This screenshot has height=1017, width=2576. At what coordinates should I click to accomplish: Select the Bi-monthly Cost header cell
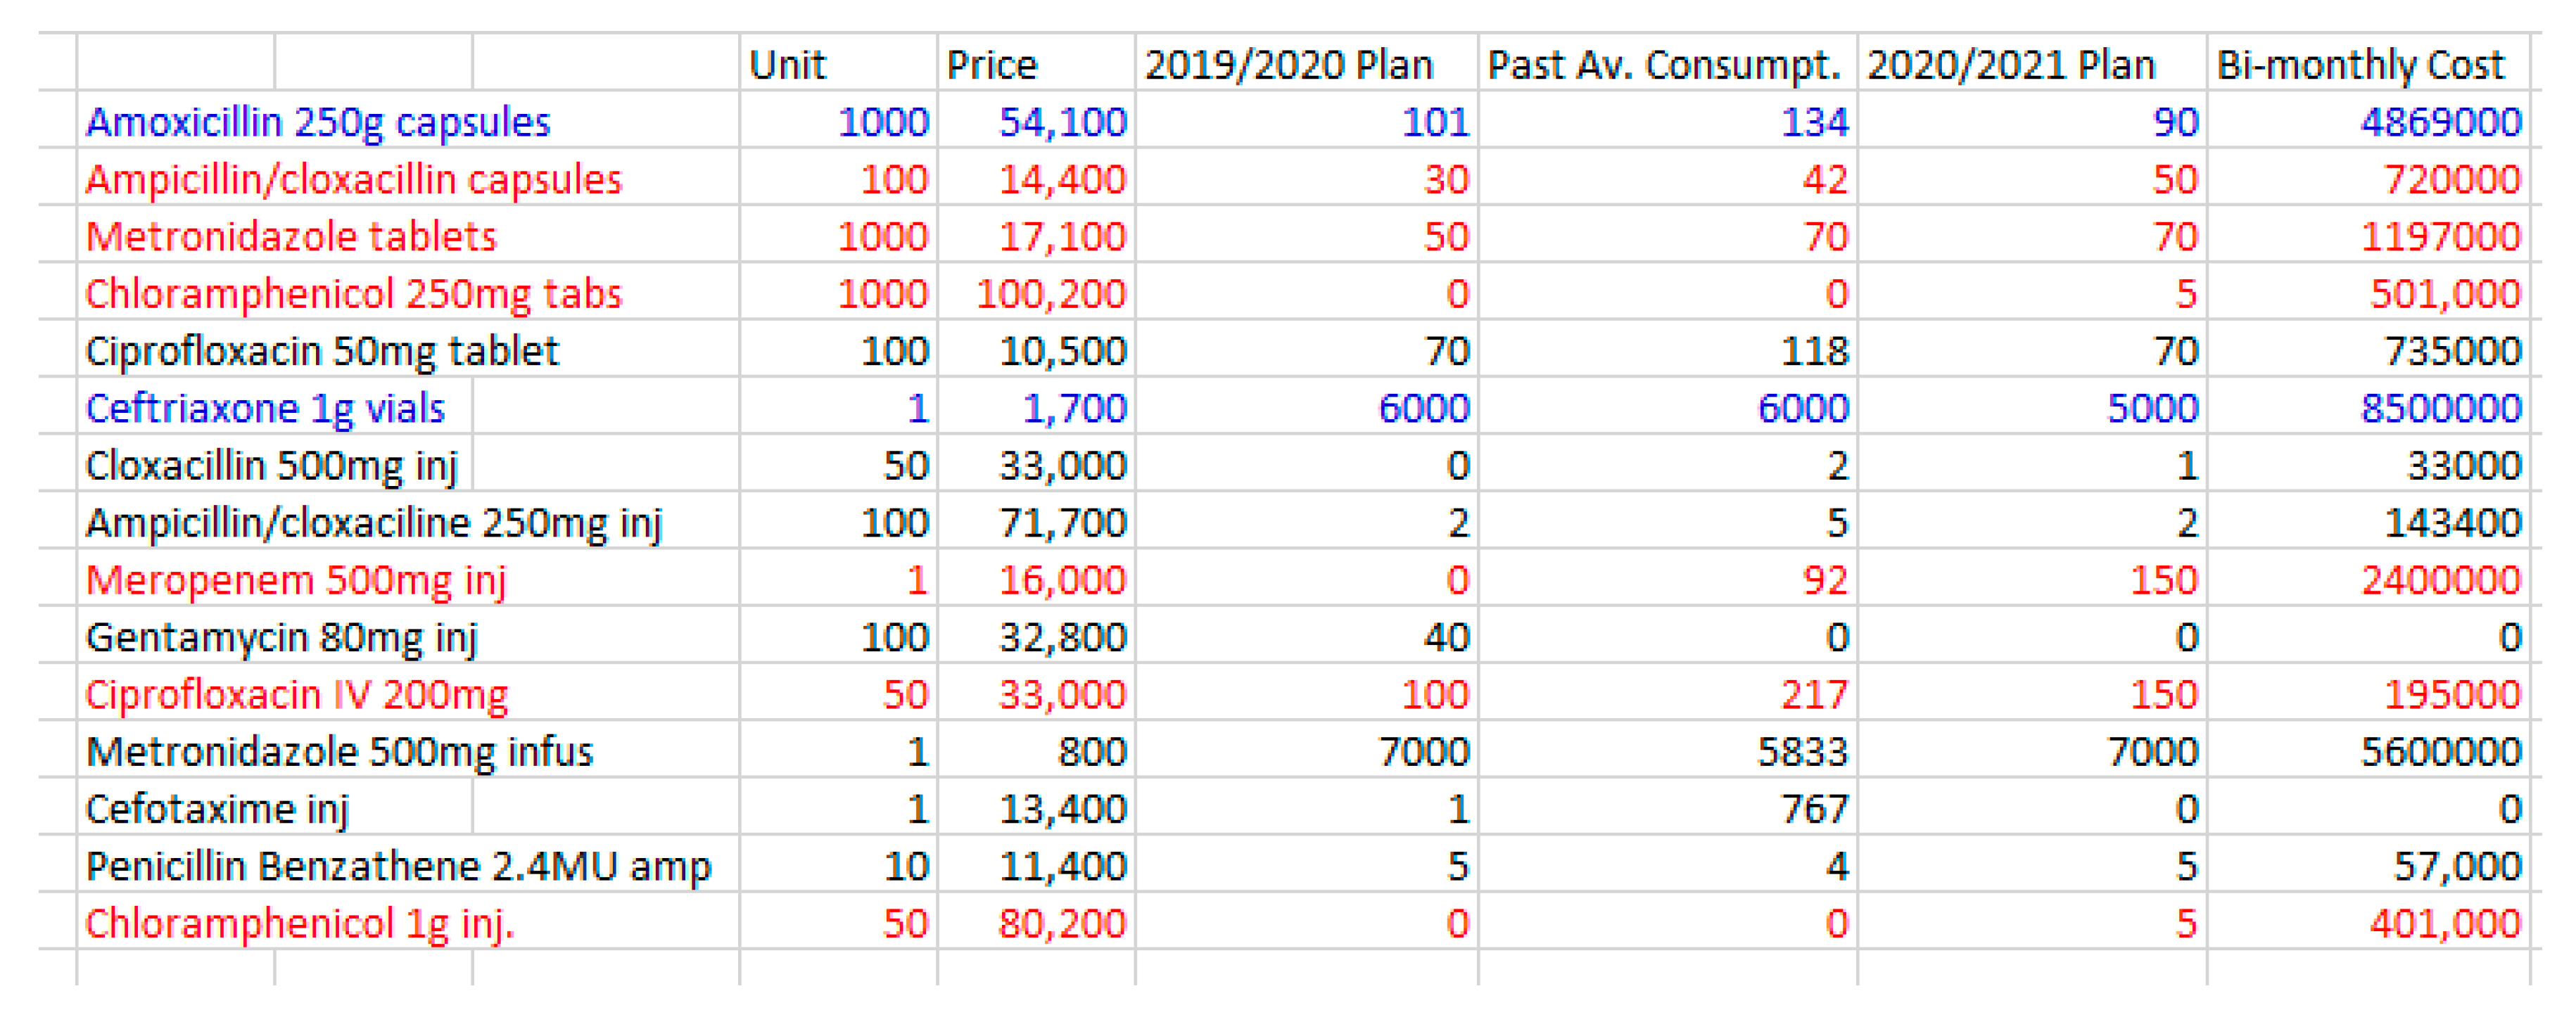click(2360, 65)
